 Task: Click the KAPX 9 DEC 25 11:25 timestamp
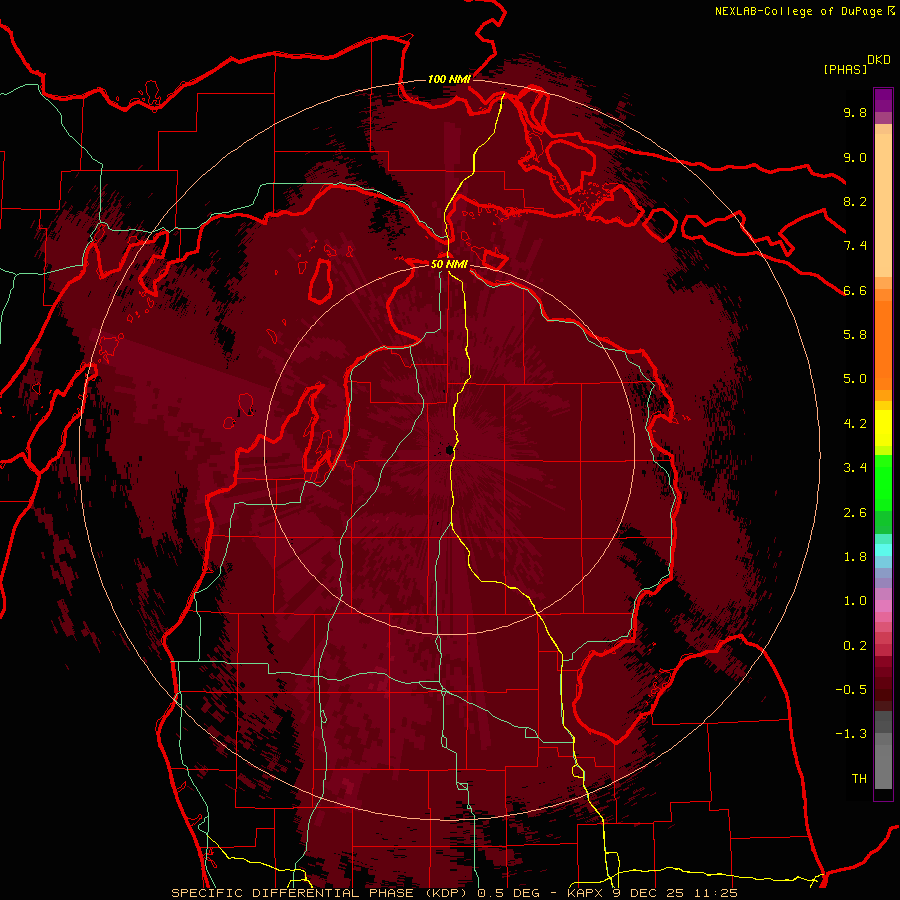(652, 893)
